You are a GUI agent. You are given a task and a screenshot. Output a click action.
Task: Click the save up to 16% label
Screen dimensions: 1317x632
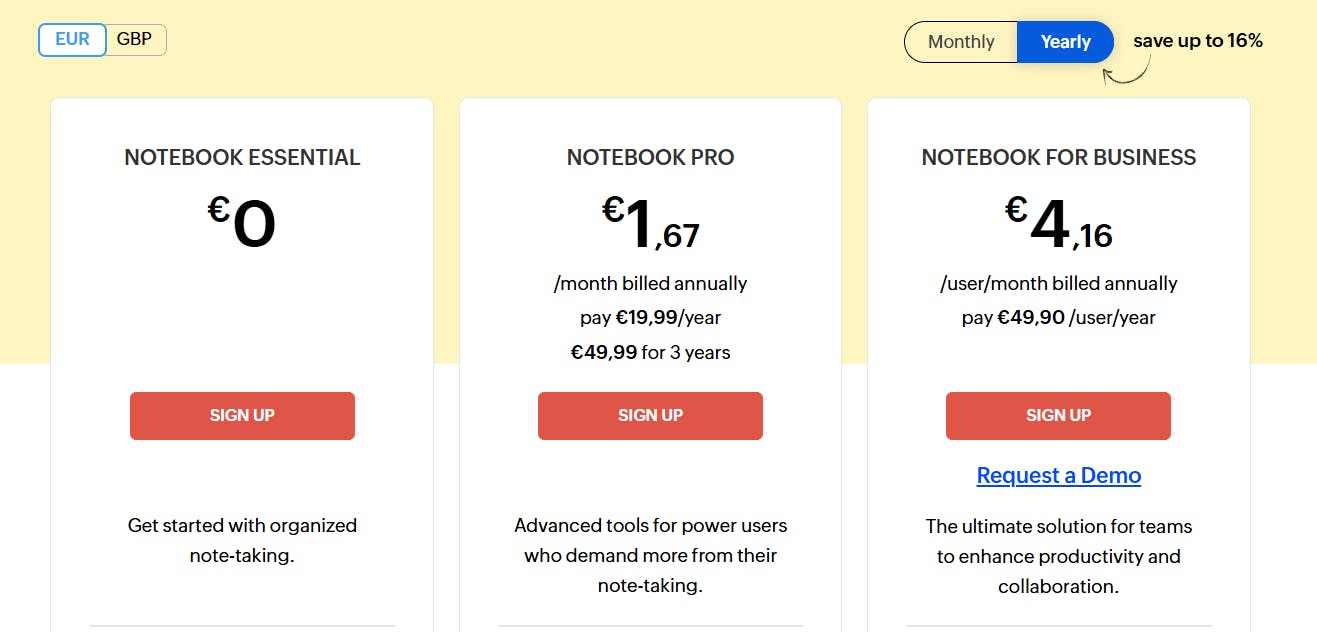pyautogui.click(x=1197, y=40)
